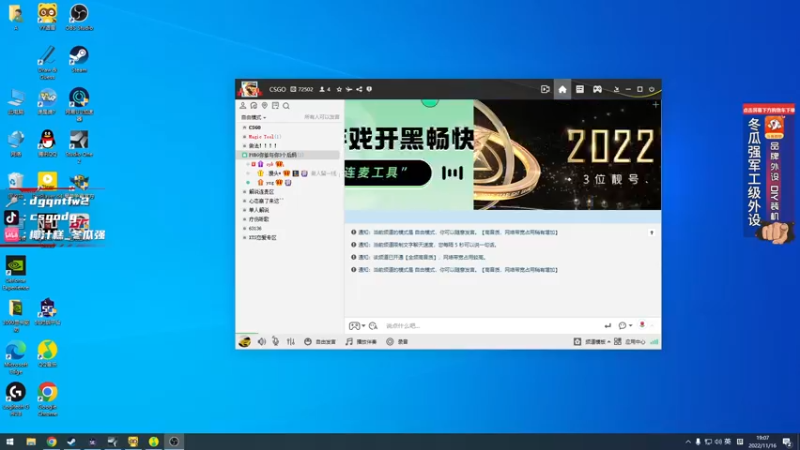Click the handshake icon in title bar
800x450 pixels.
349,89
